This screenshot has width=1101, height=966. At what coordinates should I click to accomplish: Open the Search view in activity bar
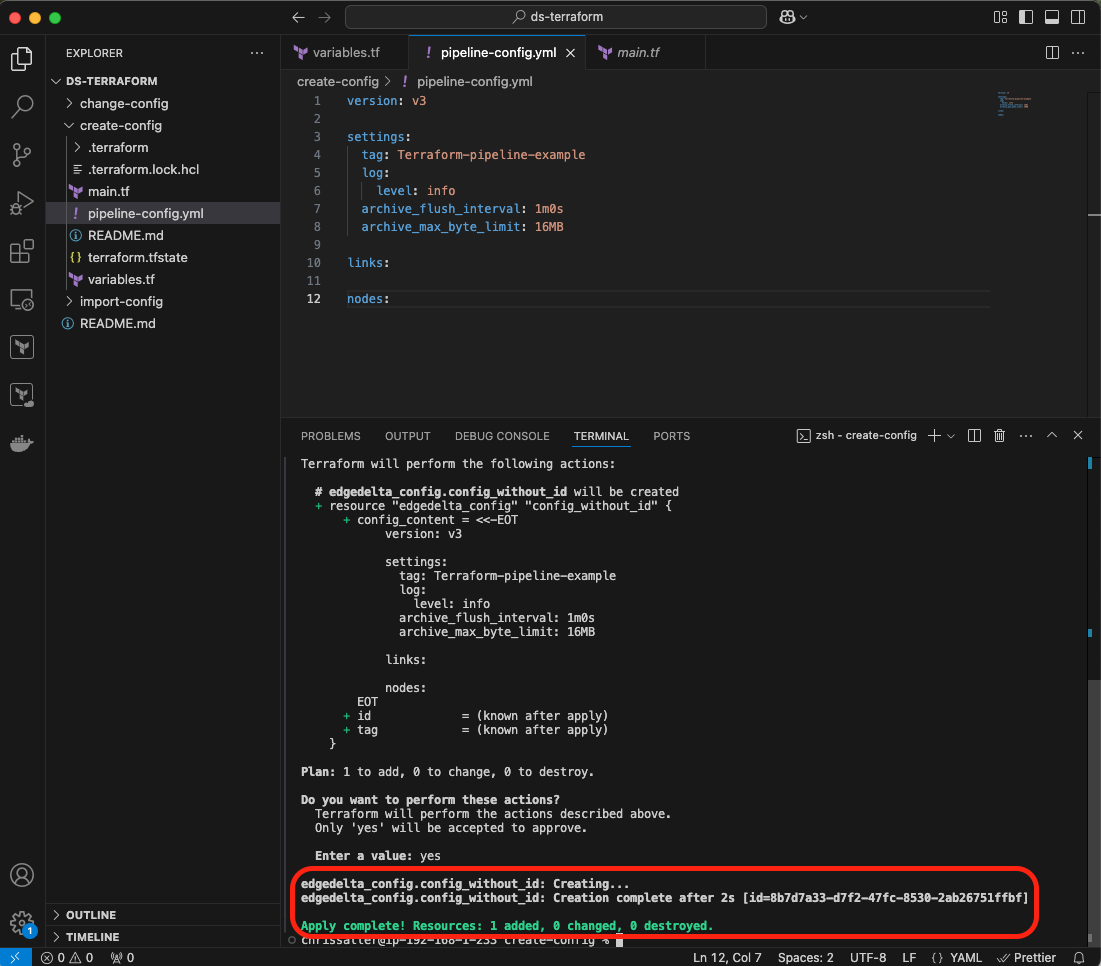point(22,106)
